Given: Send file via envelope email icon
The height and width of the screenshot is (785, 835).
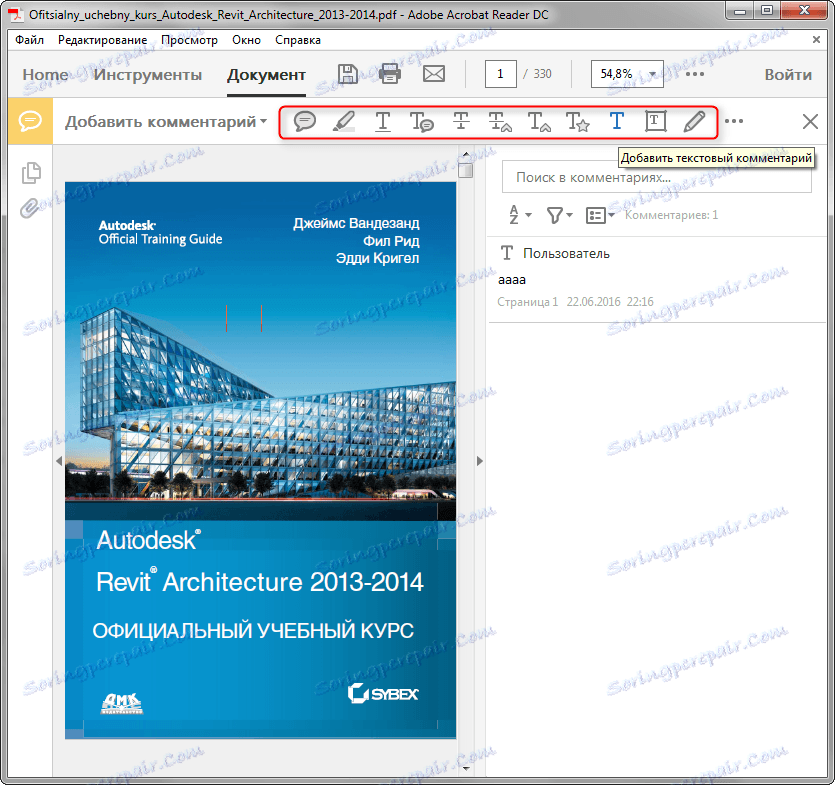Looking at the screenshot, I should tap(433, 74).
